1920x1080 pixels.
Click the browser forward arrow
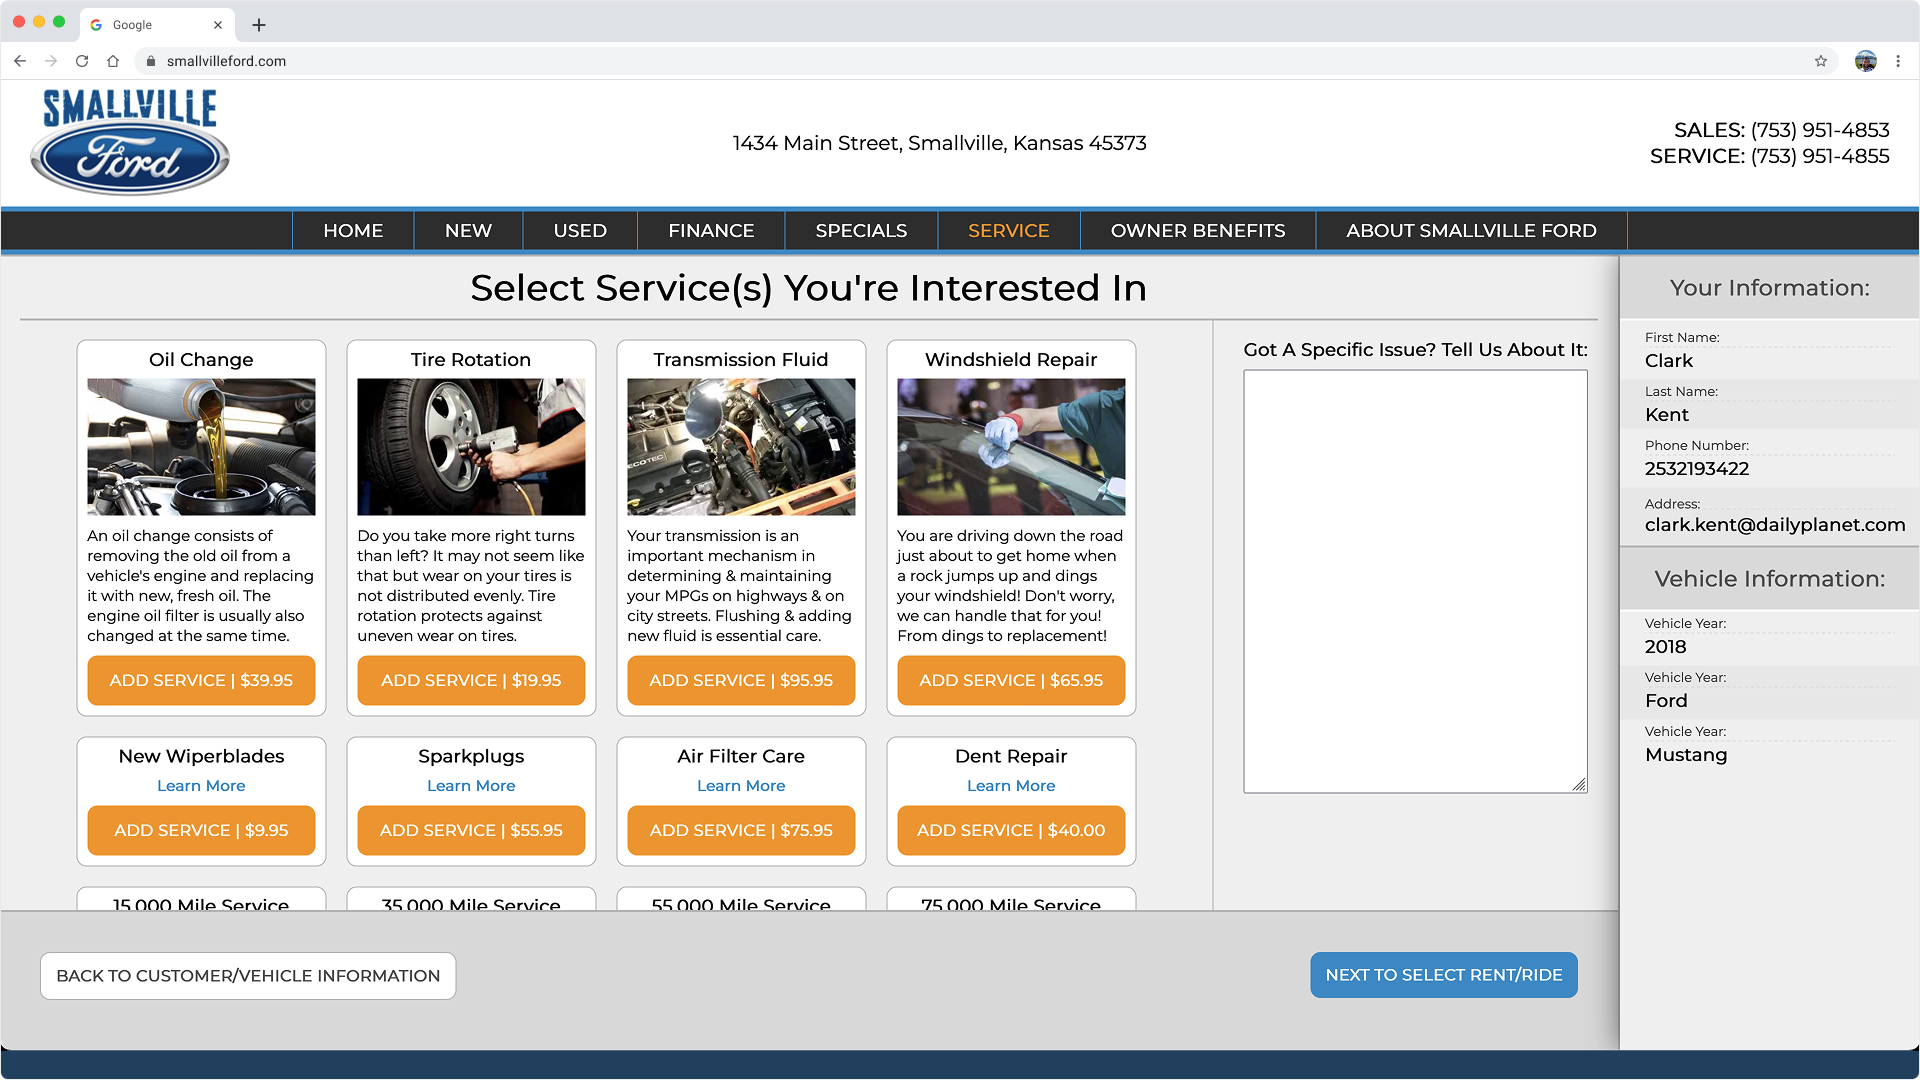[x=51, y=61]
